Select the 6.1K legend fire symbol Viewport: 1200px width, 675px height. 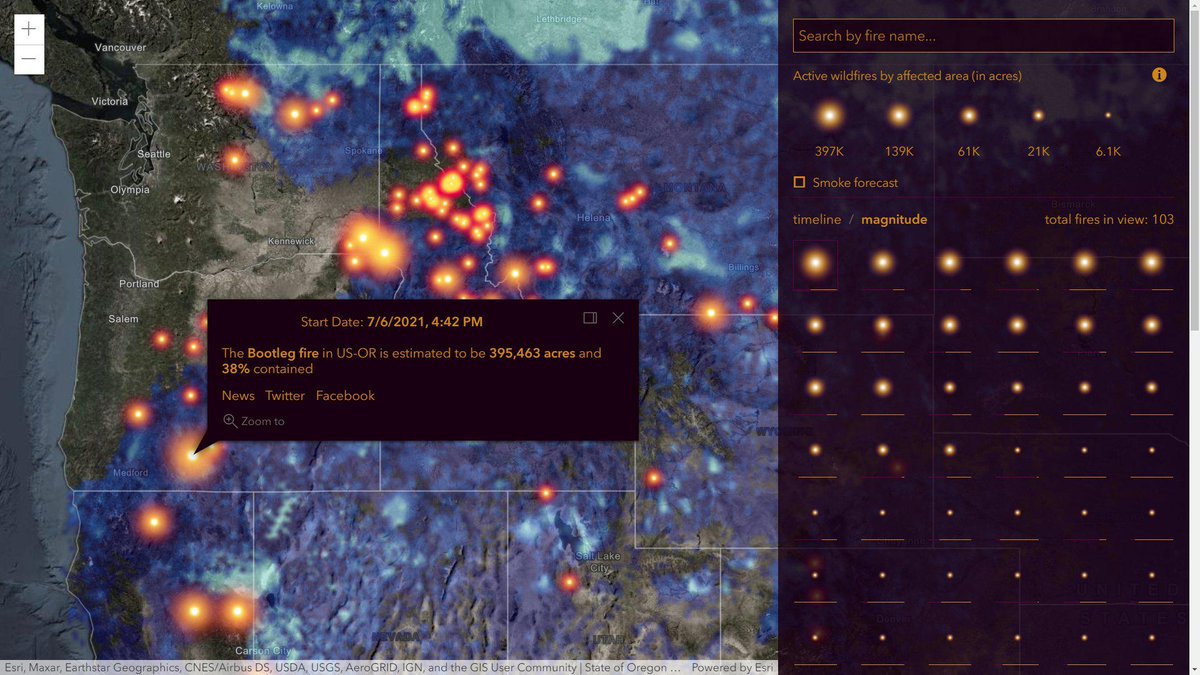click(1108, 116)
